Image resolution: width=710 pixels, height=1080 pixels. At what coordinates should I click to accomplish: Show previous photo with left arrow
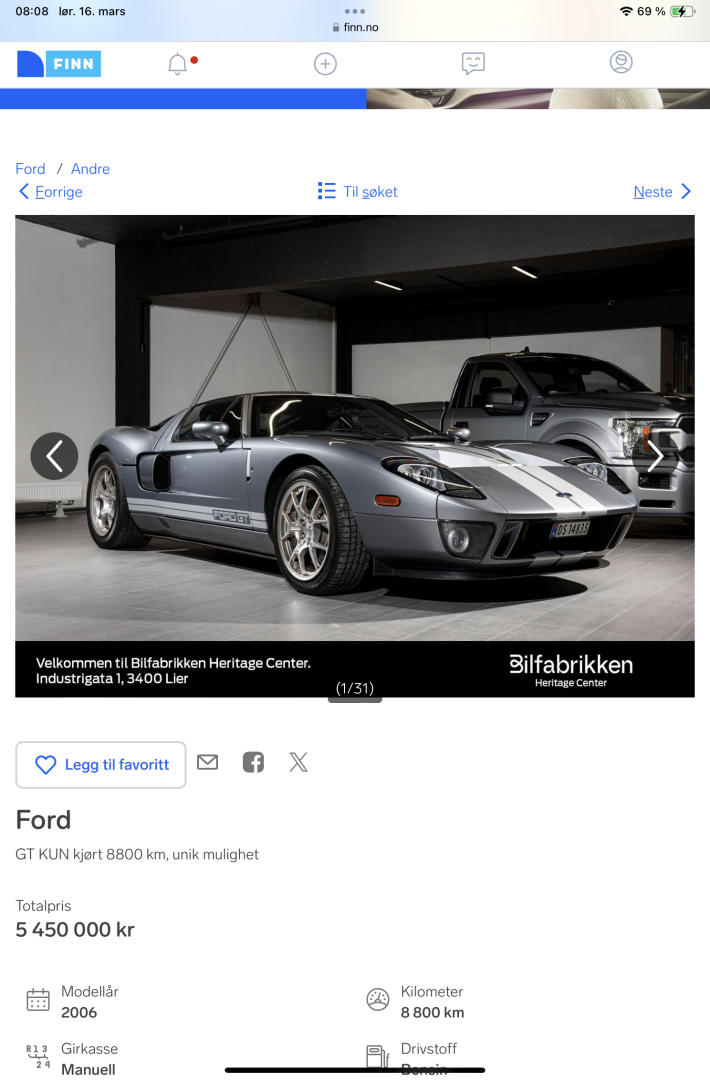(54, 456)
